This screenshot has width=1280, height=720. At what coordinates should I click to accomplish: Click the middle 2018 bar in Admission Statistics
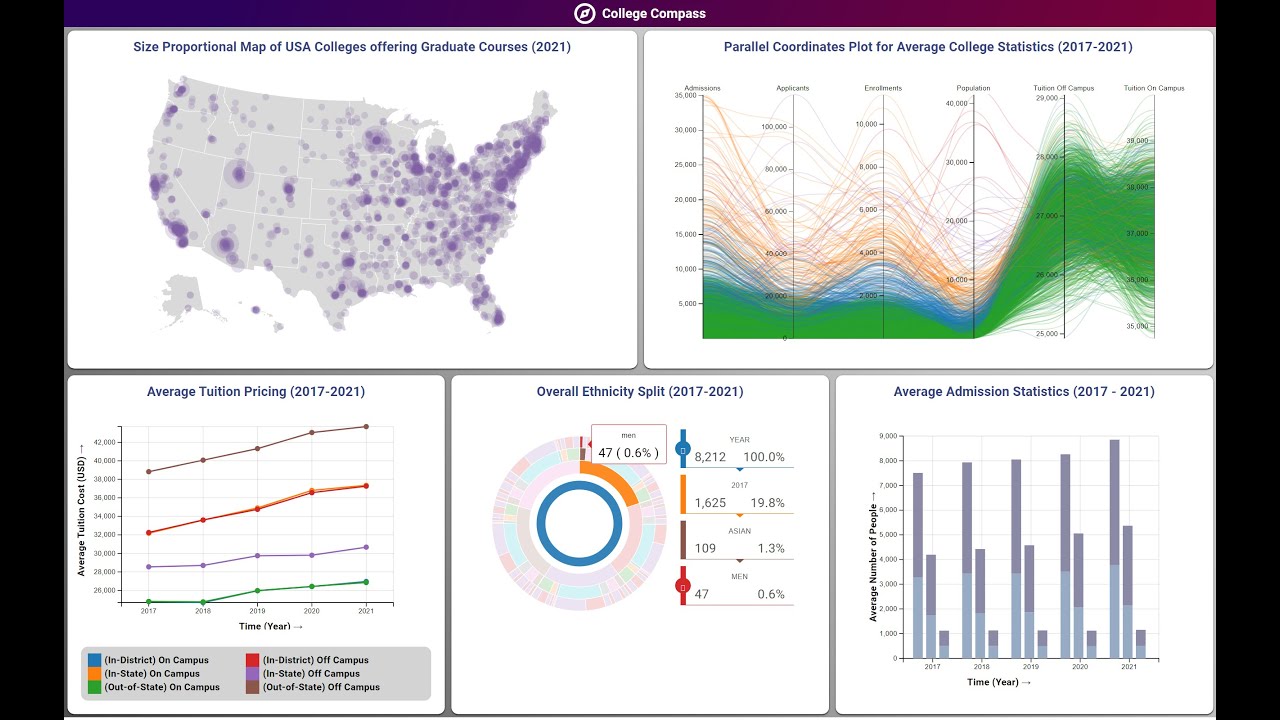tap(980, 603)
